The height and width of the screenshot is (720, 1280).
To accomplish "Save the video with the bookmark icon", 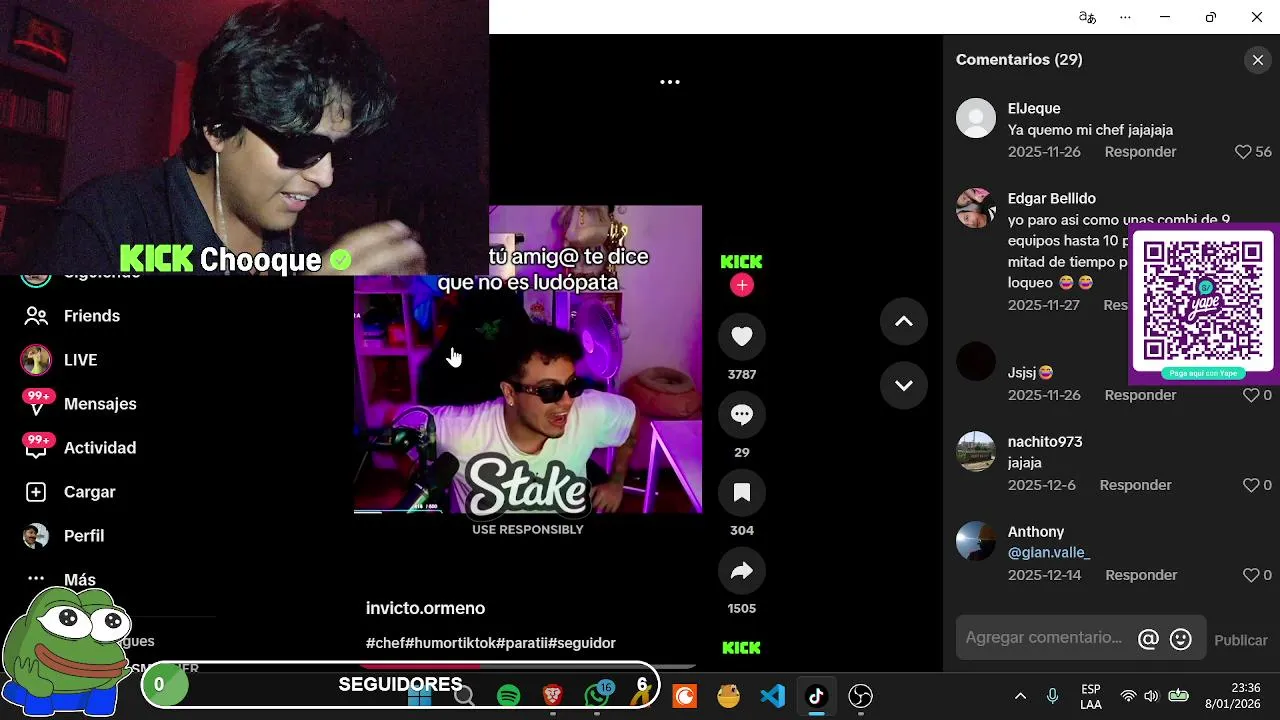I will click(742, 493).
